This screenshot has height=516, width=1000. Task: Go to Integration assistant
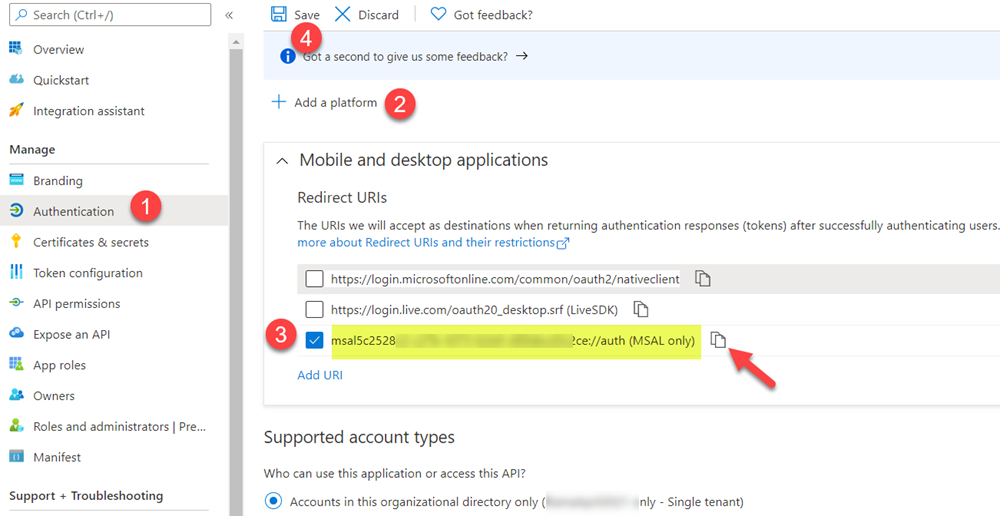(89, 111)
